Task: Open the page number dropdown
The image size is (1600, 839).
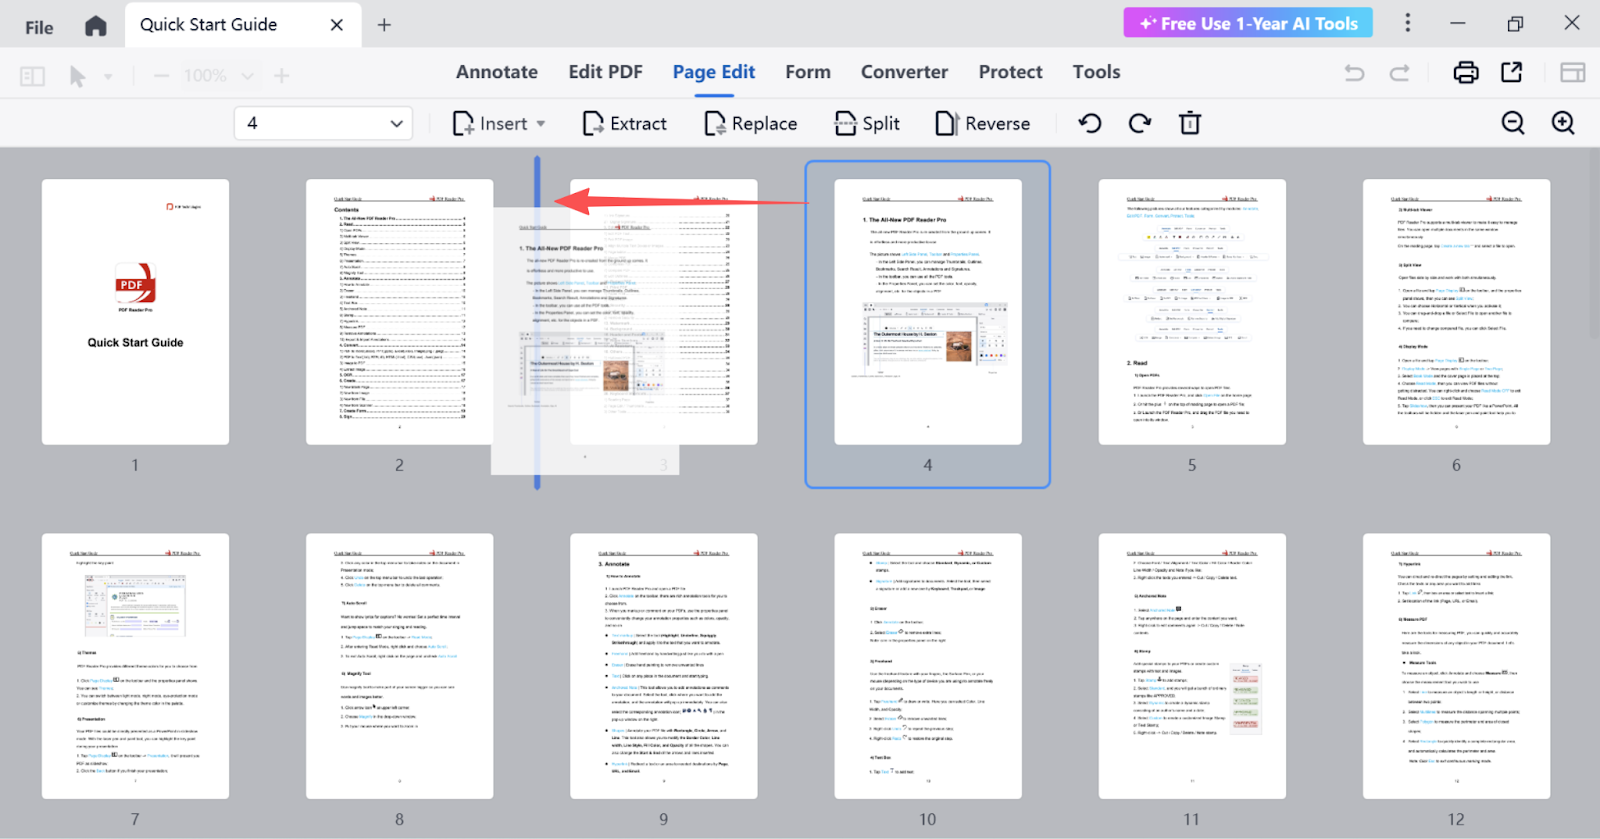Action: click(x=396, y=124)
